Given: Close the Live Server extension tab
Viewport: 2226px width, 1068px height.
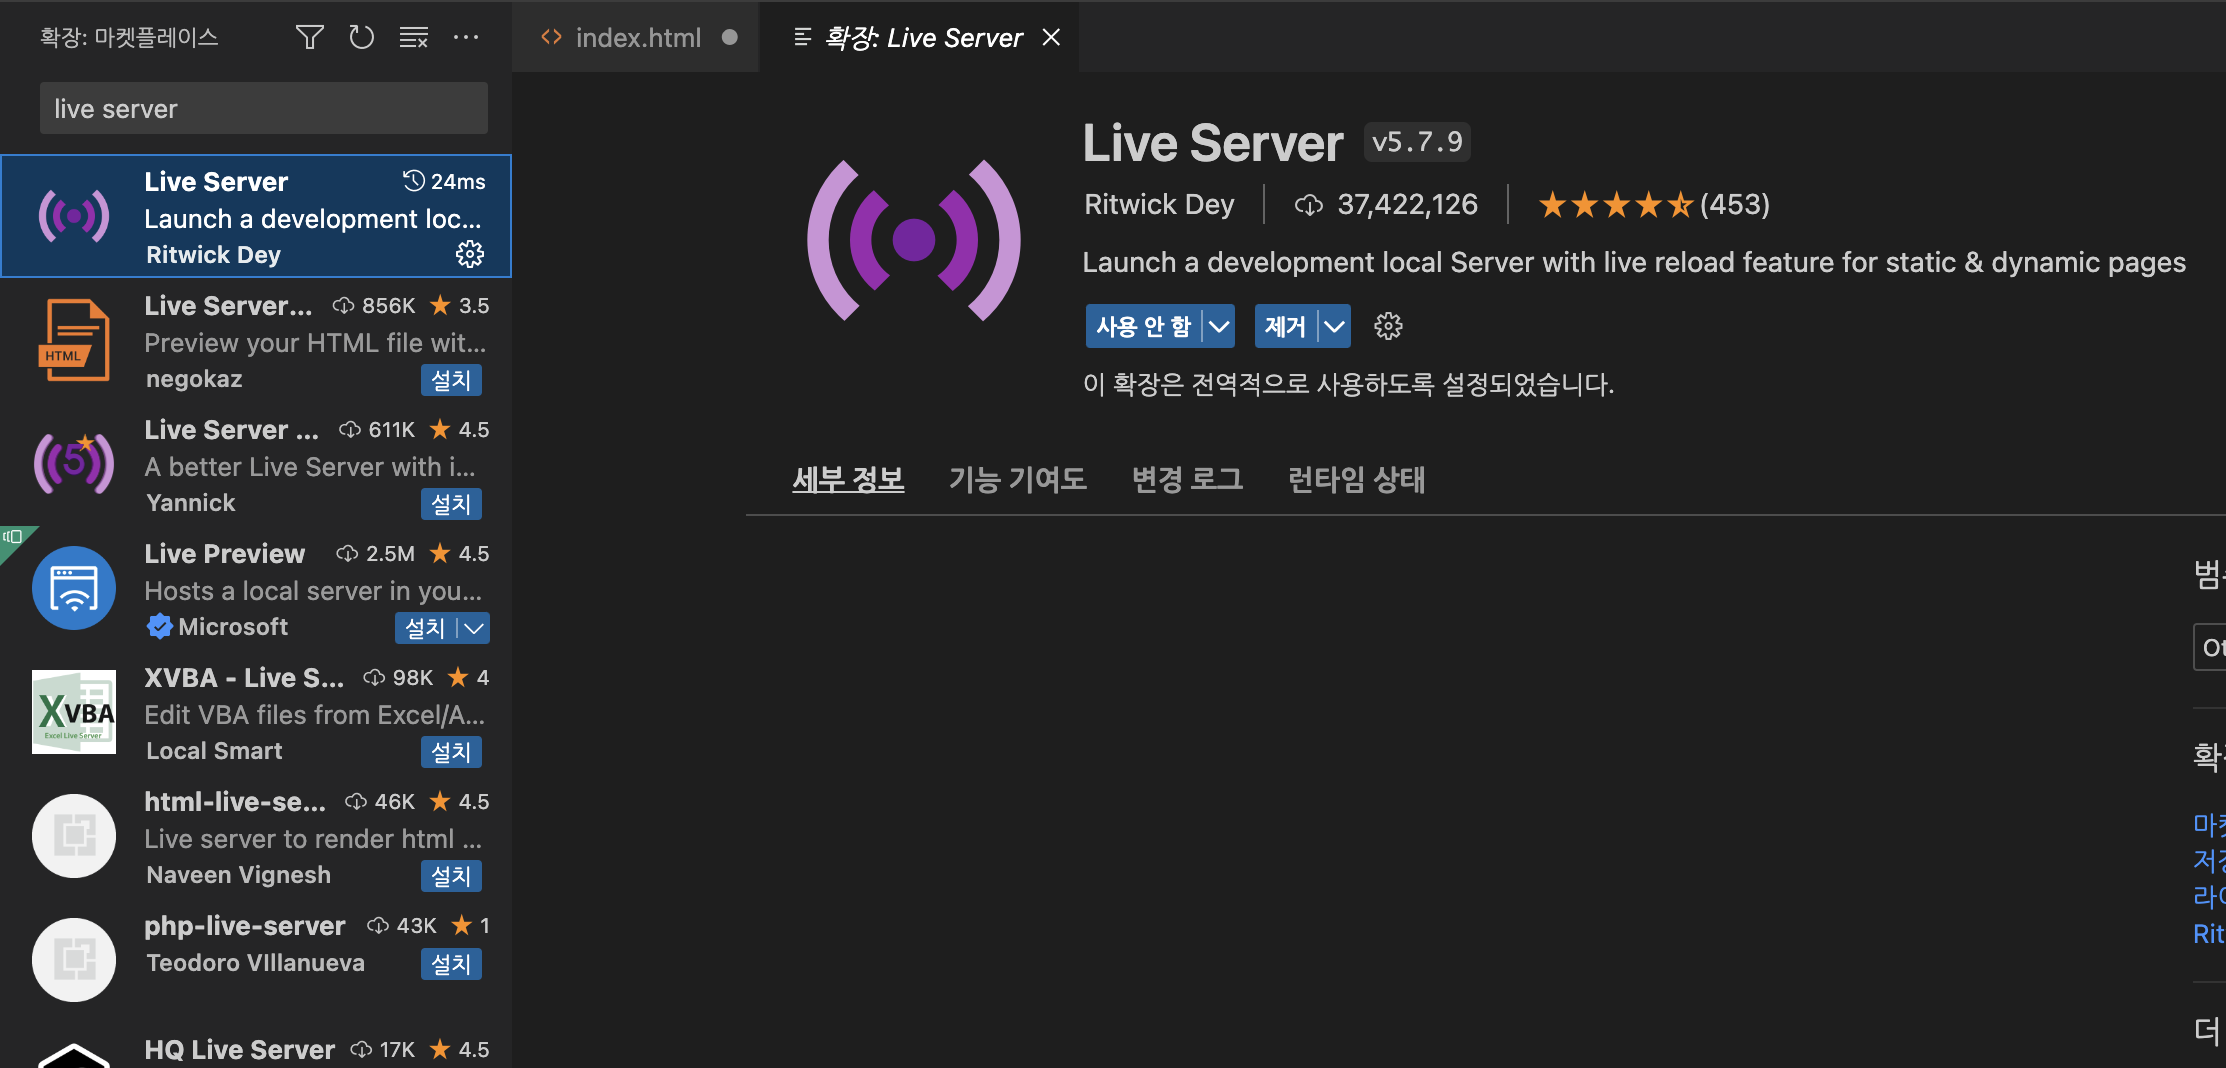Looking at the screenshot, I should (x=1051, y=37).
